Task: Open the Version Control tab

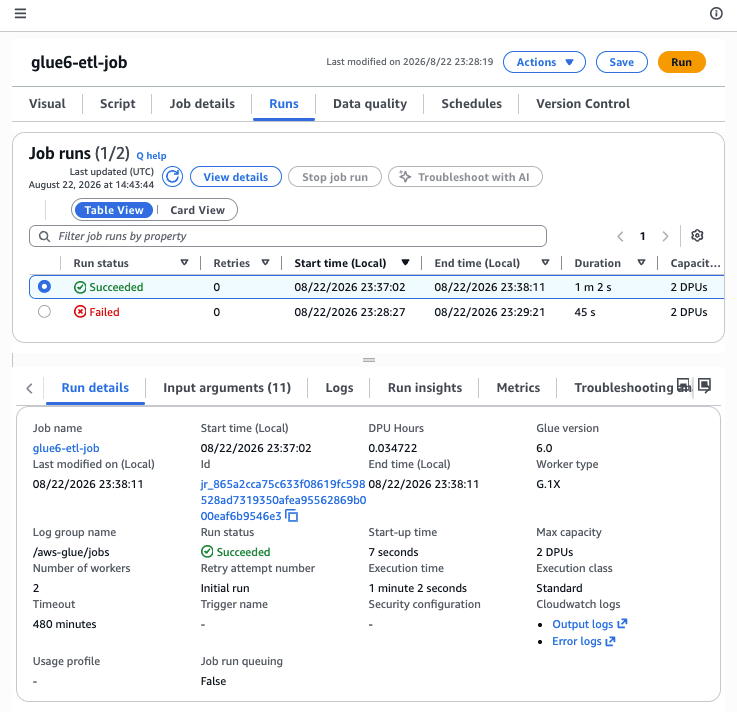Action: point(583,103)
